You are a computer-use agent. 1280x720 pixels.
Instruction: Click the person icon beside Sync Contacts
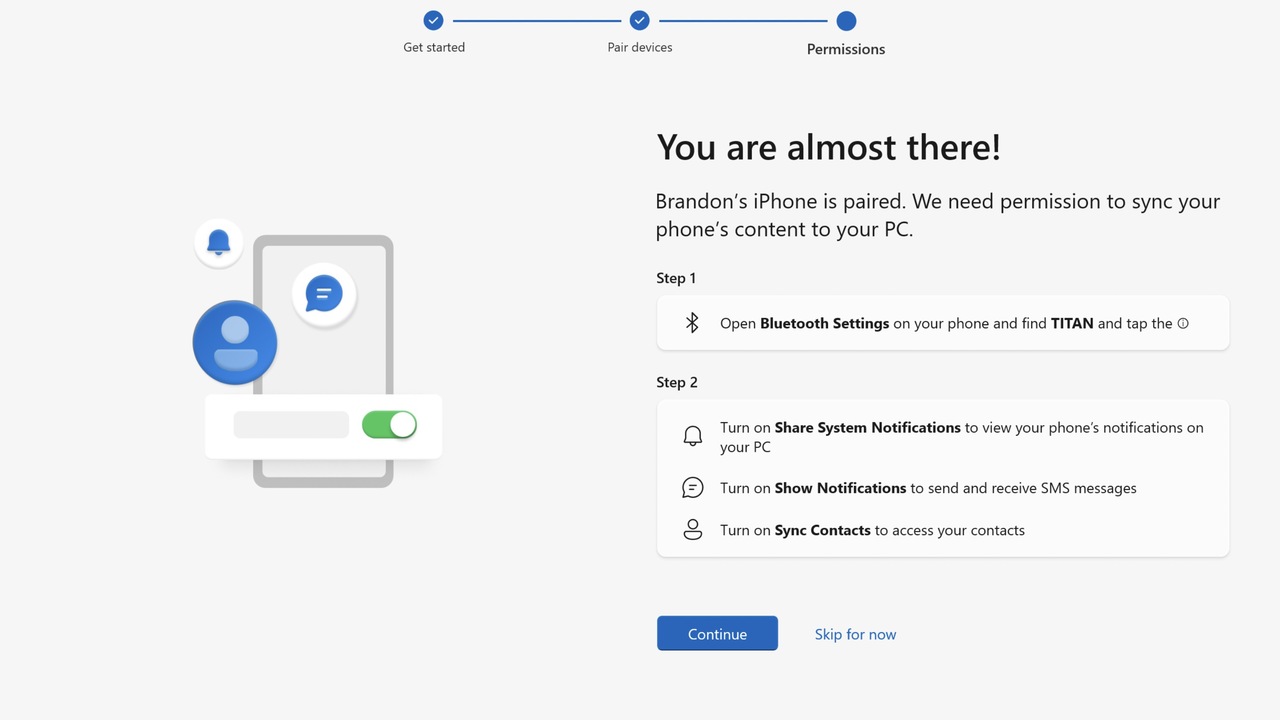(x=692, y=530)
